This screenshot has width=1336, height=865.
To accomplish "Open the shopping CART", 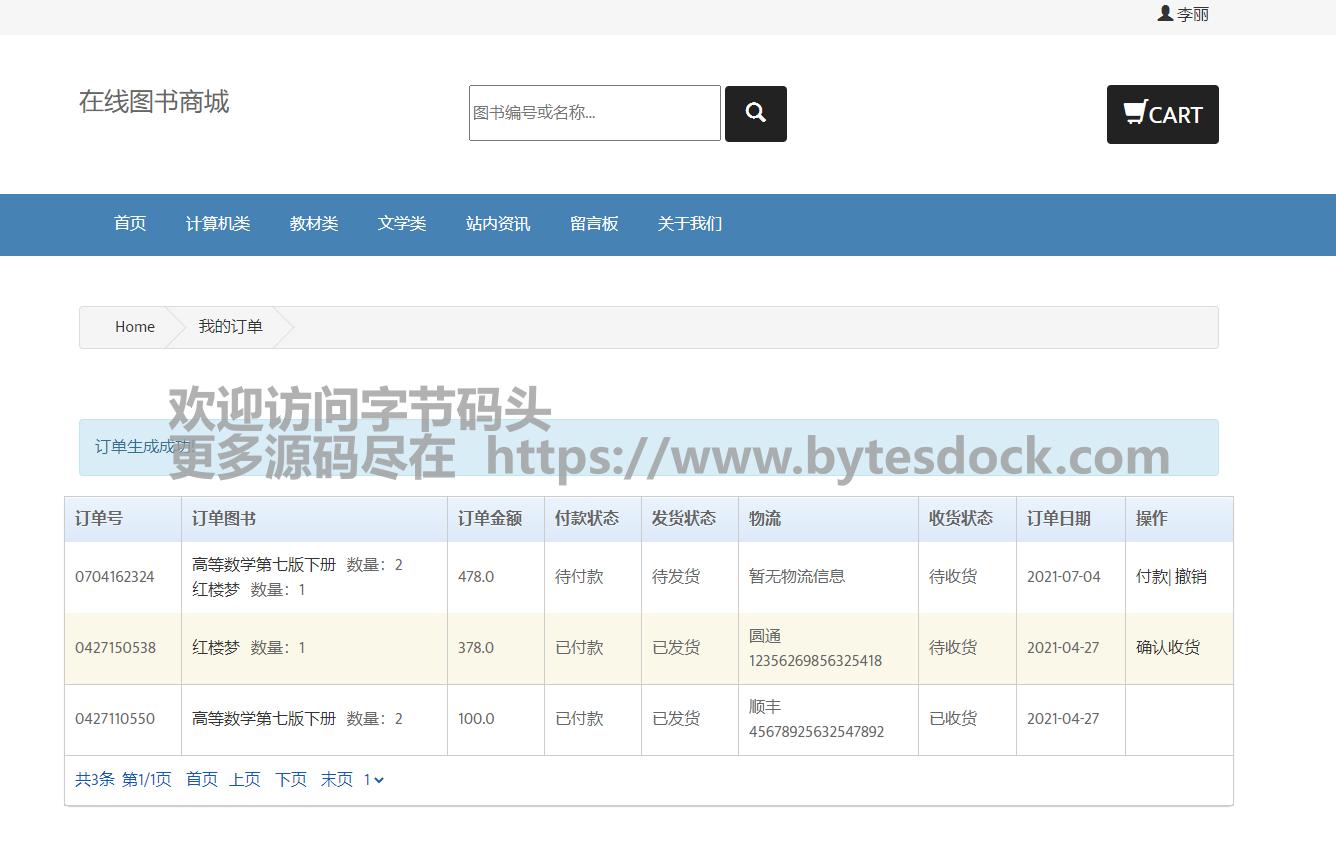I will [1162, 115].
